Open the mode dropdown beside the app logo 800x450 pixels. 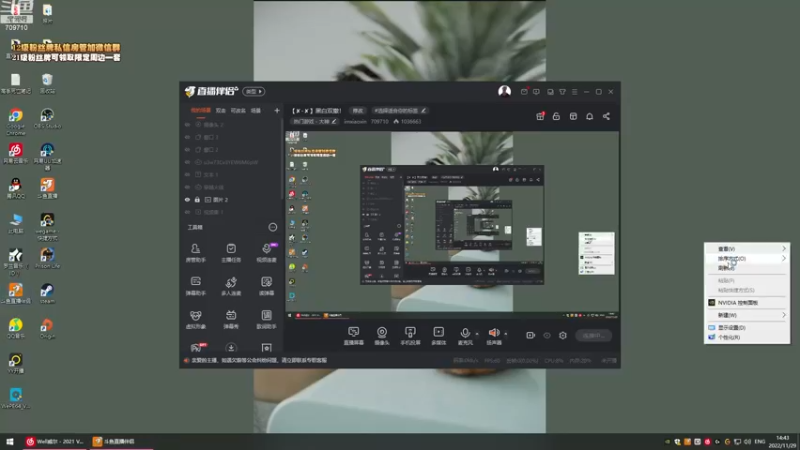coord(254,91)
